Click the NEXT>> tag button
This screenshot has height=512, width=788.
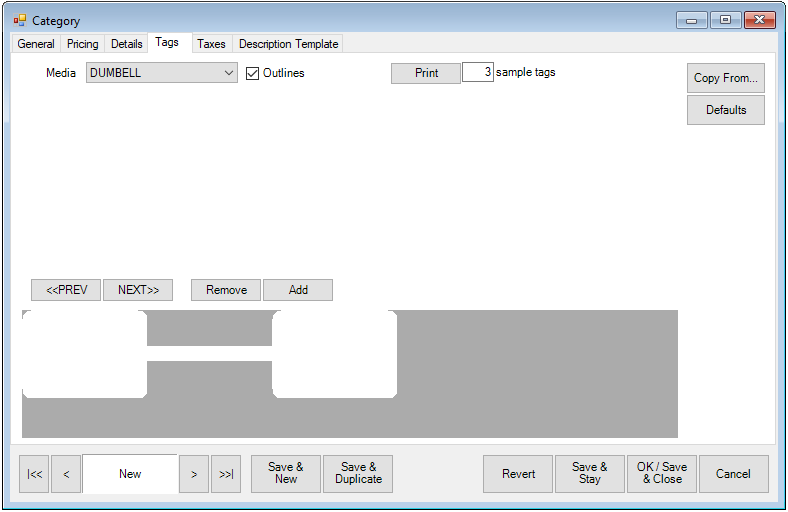pyautogui.click(x=138, y=290)
